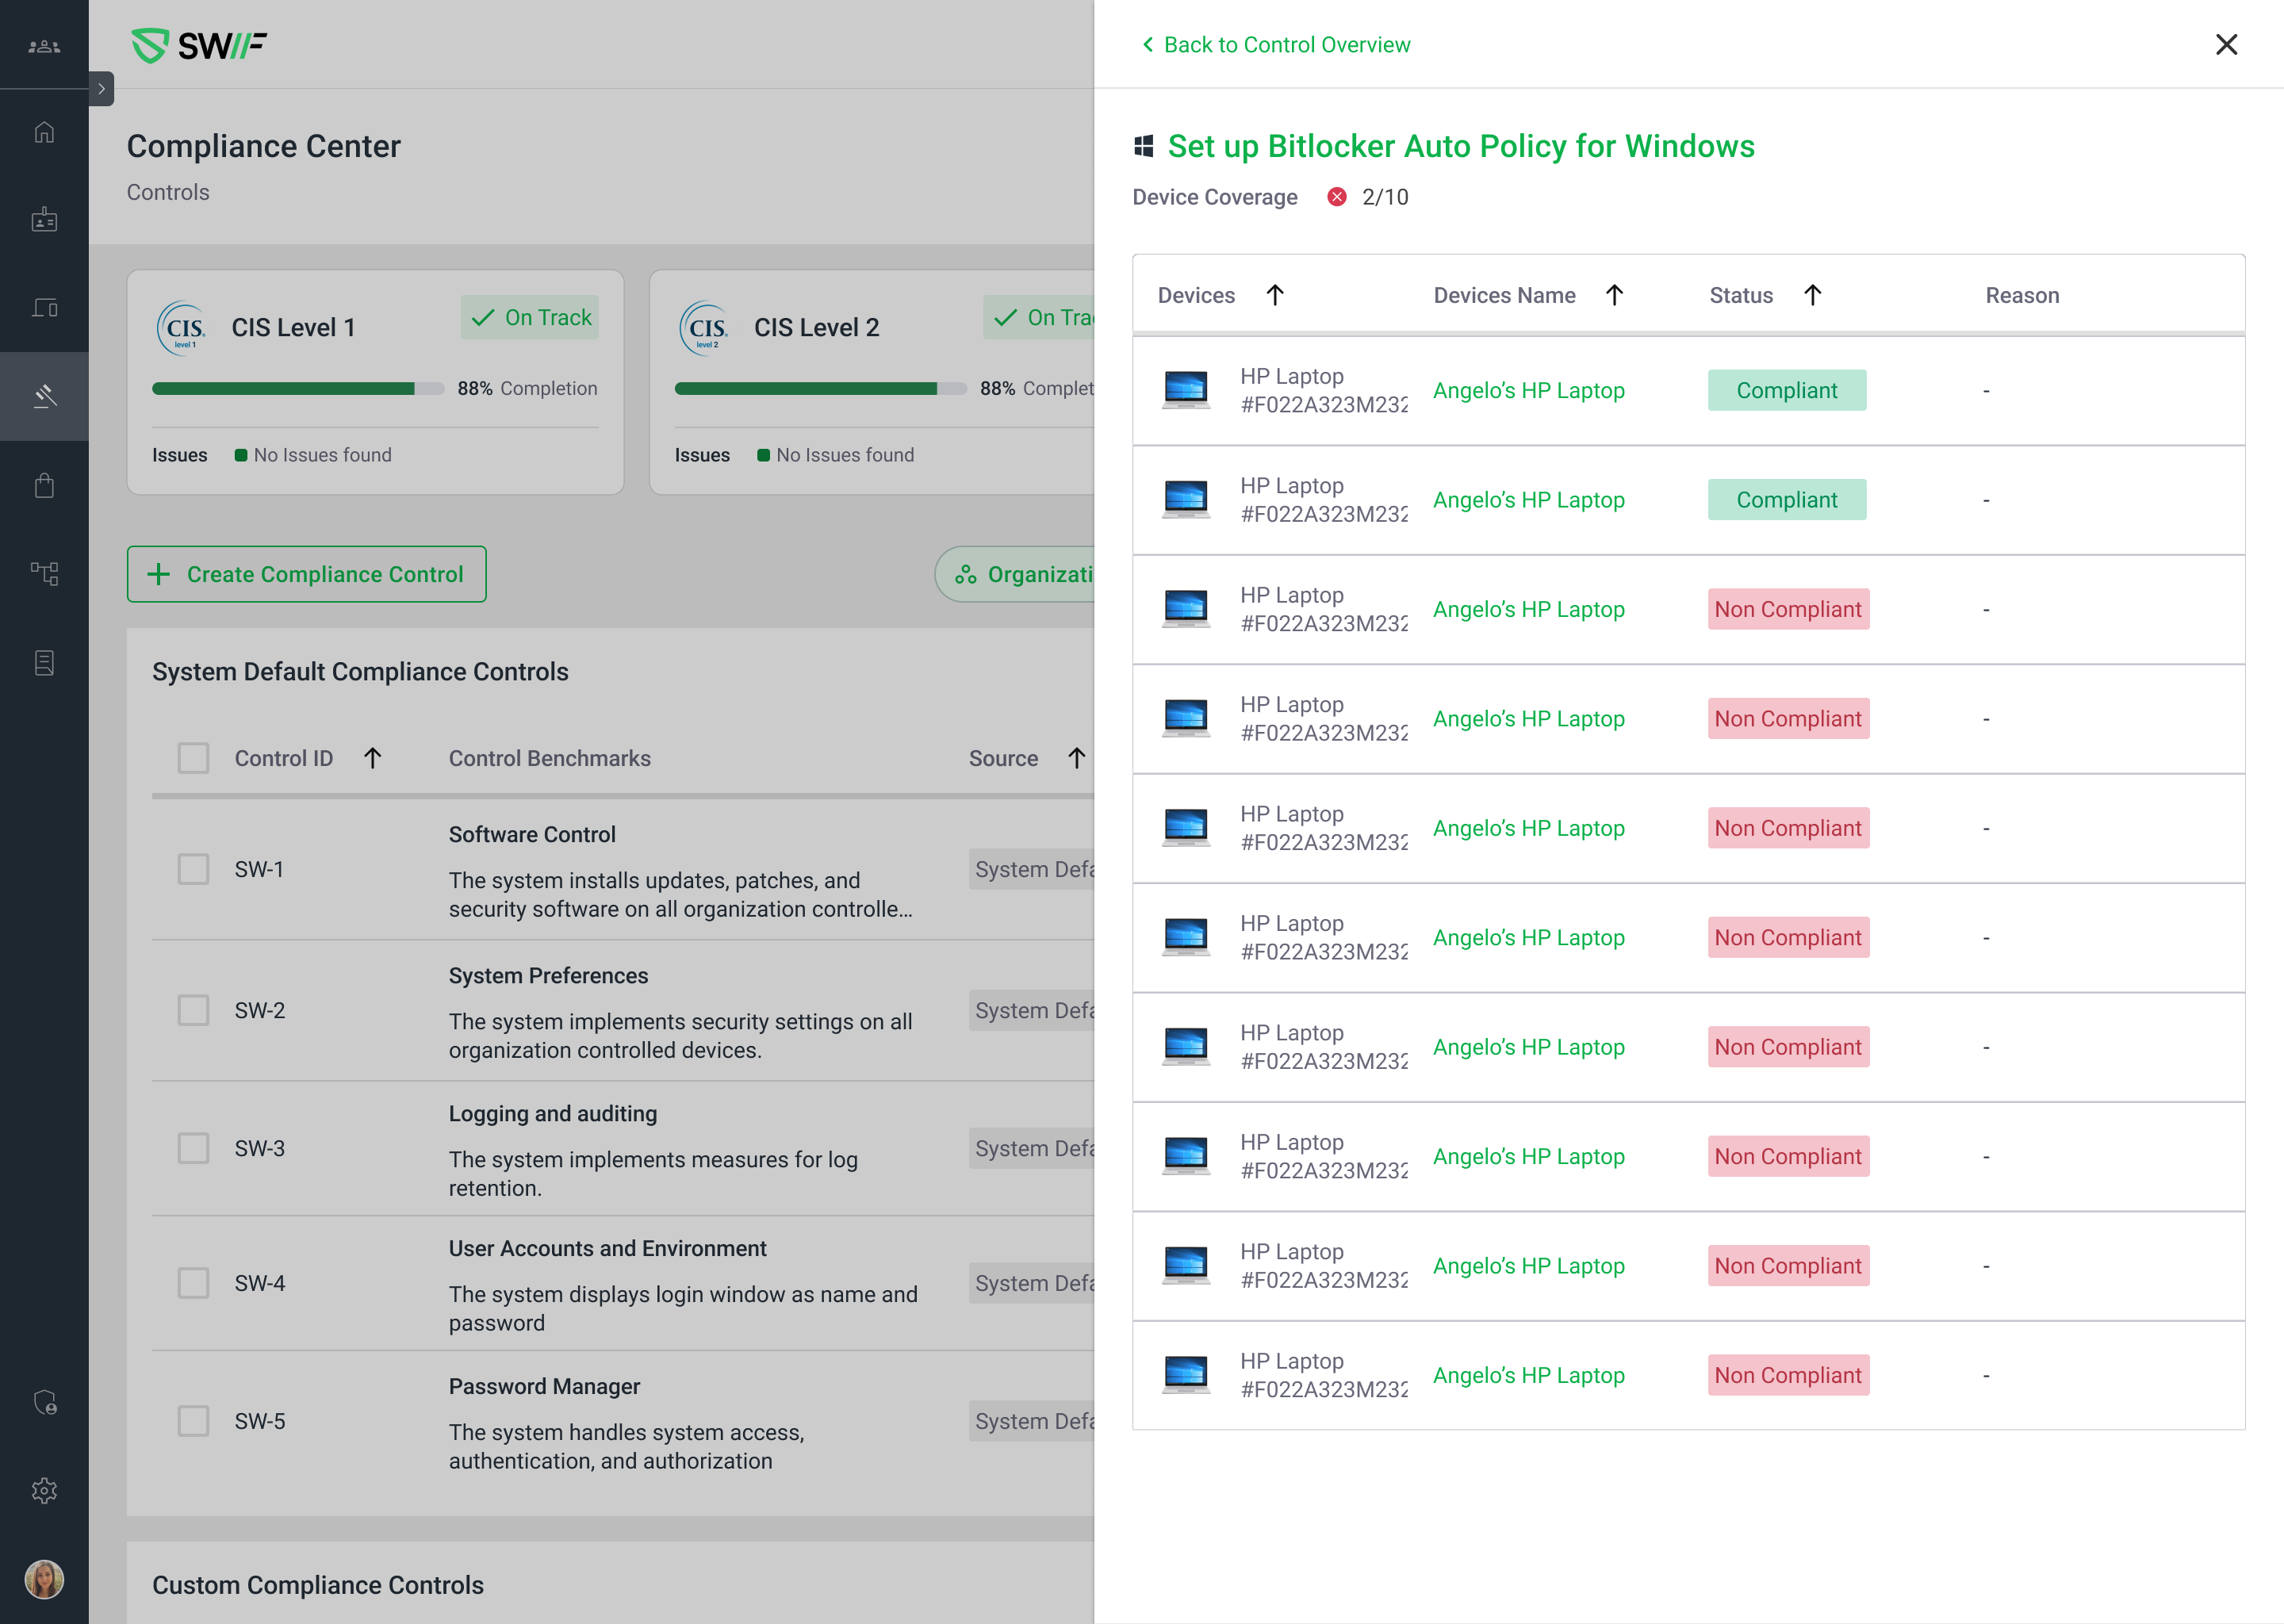
Task: Check the SW-1 control checkbox
Action: click(x=193, y=869)
